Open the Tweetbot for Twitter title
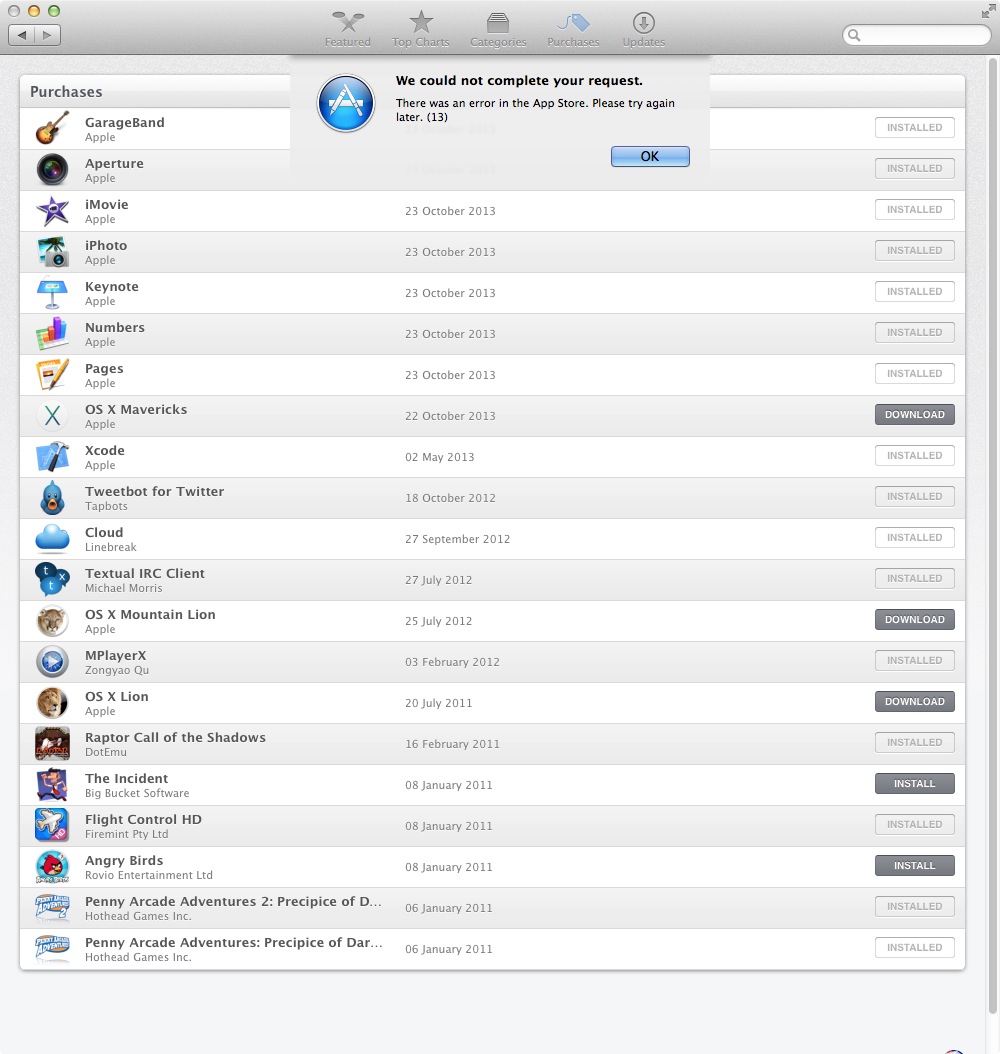 click(155, 491)
